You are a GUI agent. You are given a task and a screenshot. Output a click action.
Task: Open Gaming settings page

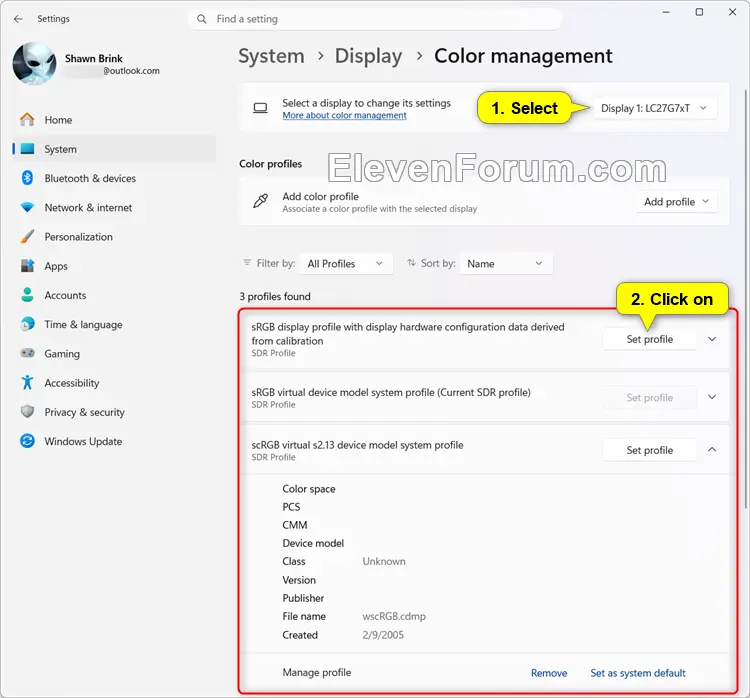tap(114, 354)
